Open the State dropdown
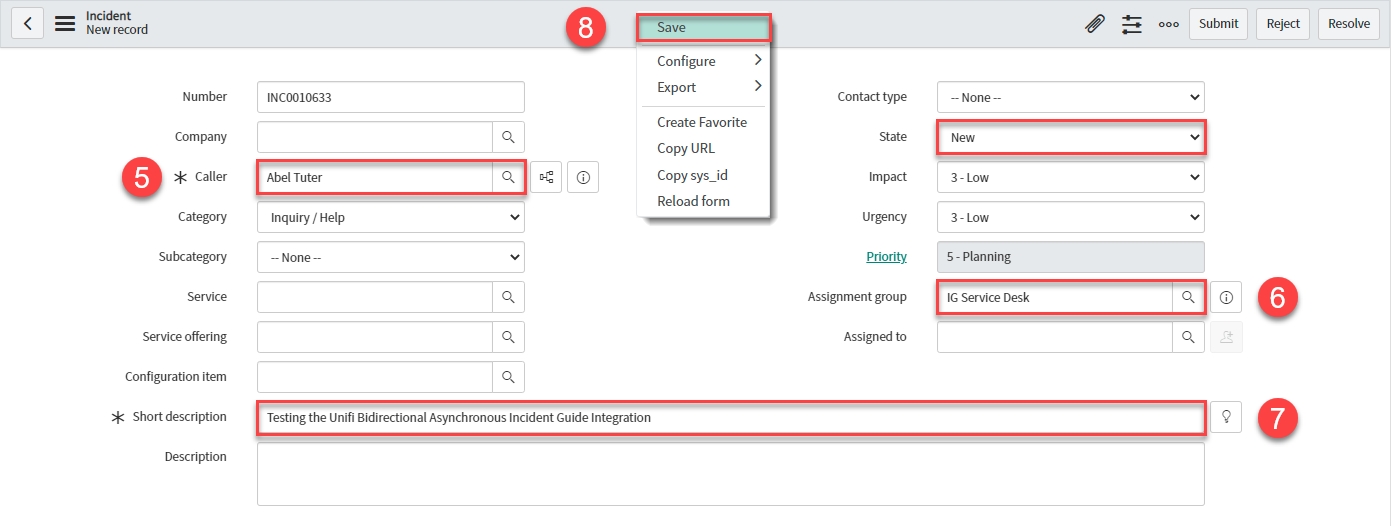 (x=1070, y=137)
